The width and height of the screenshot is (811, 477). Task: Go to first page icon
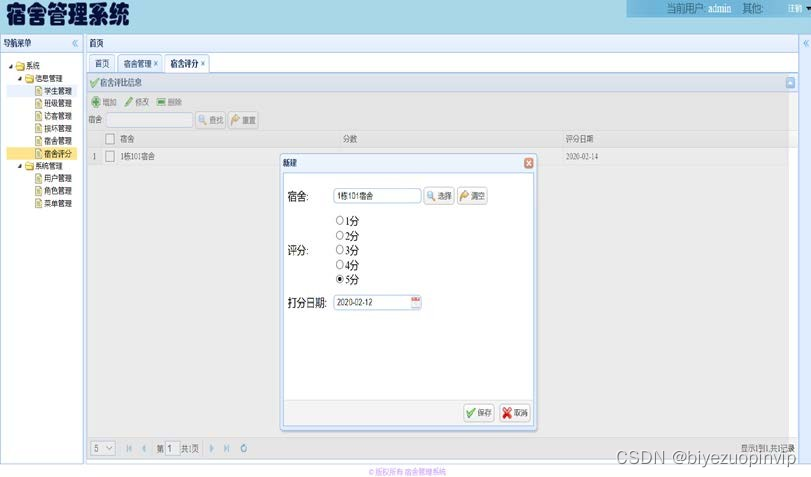pos(129,448)
